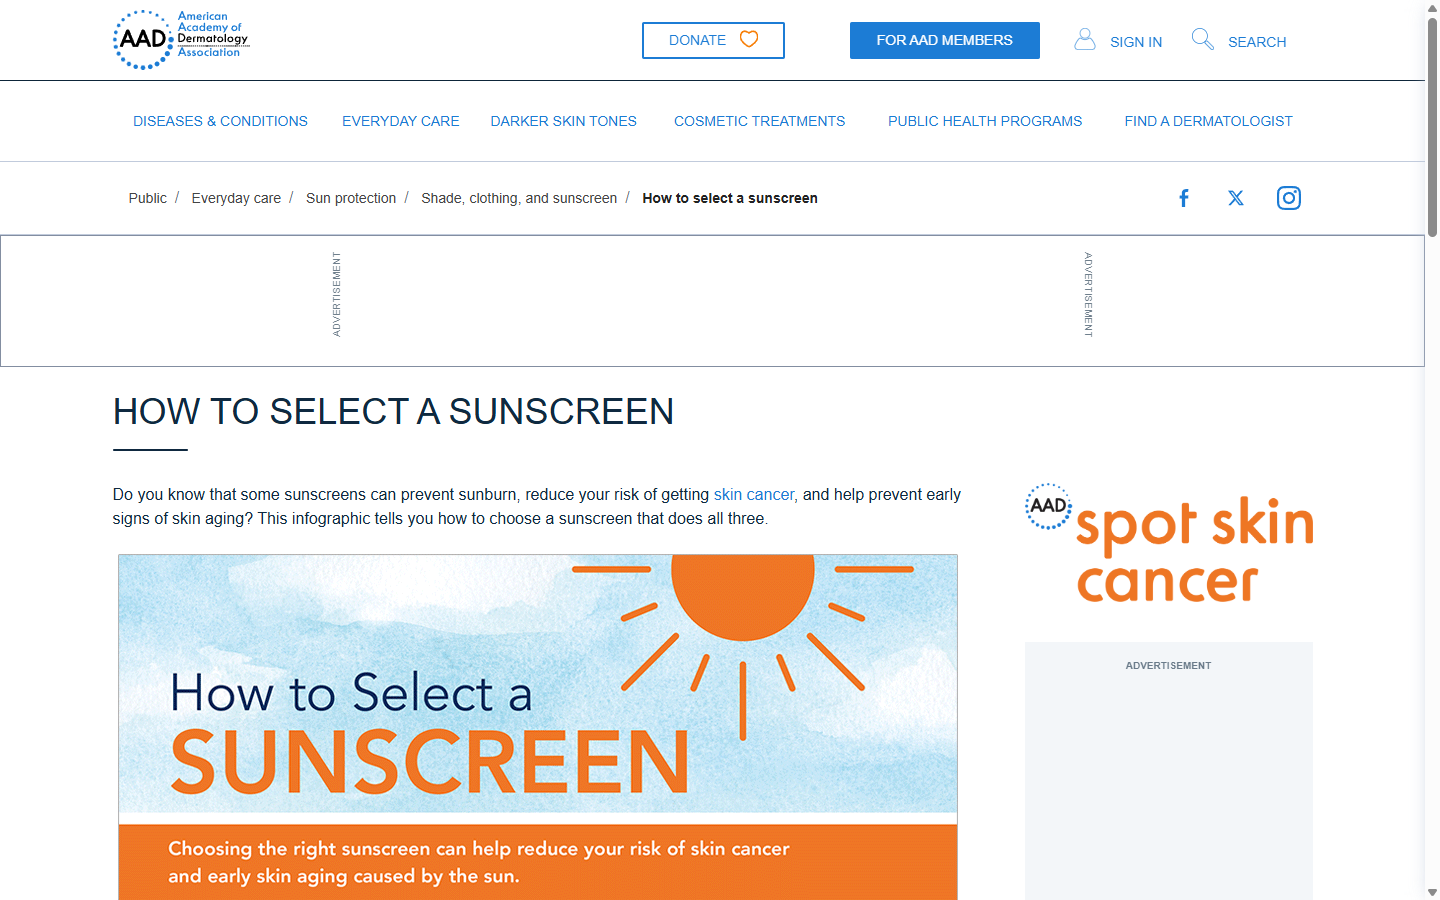Click the How to Select a Sunscreen heading
This screenshot has height=900, width=1440.
[x=393, y=411]
